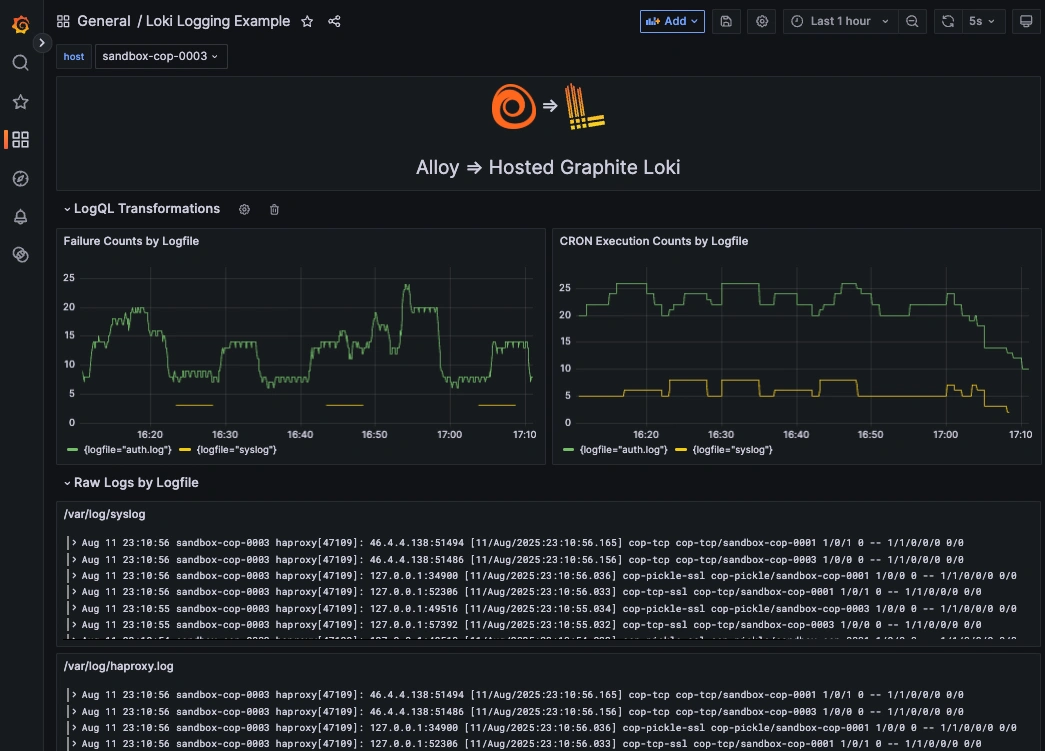Expand the haproxy.log line with port 51494

[73, 695]
